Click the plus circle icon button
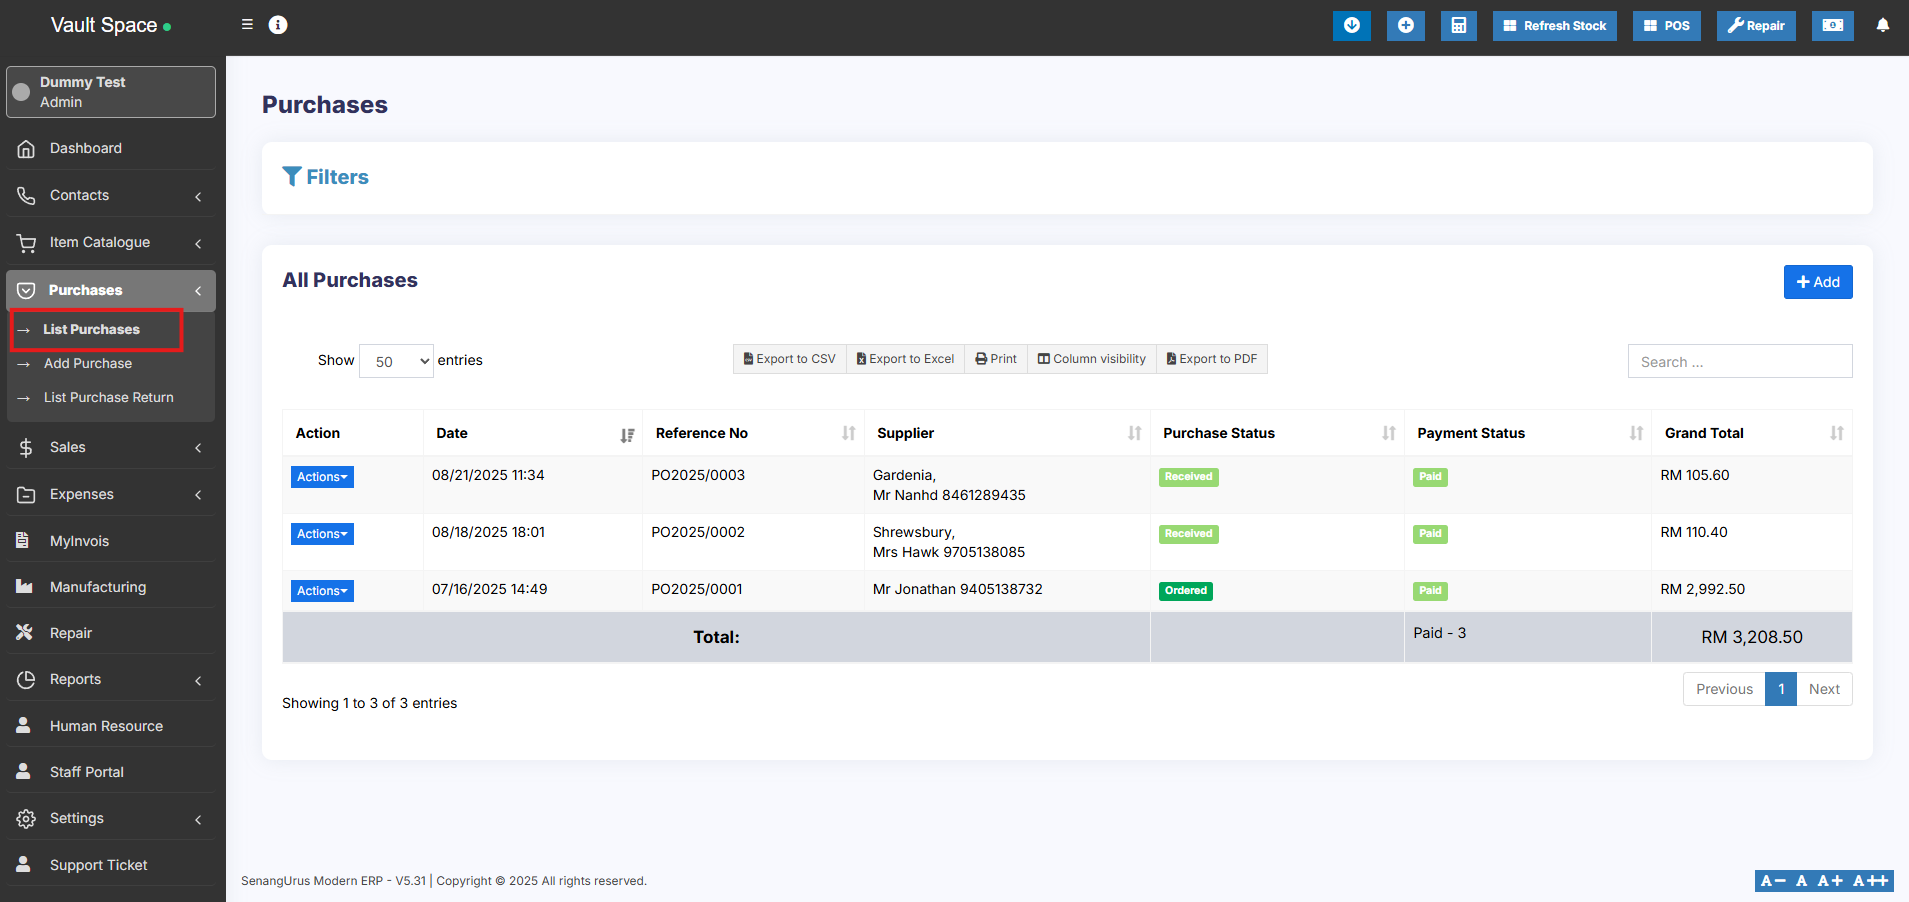The height and width of the screenshot is (902, 1909). click(1405, 26)
